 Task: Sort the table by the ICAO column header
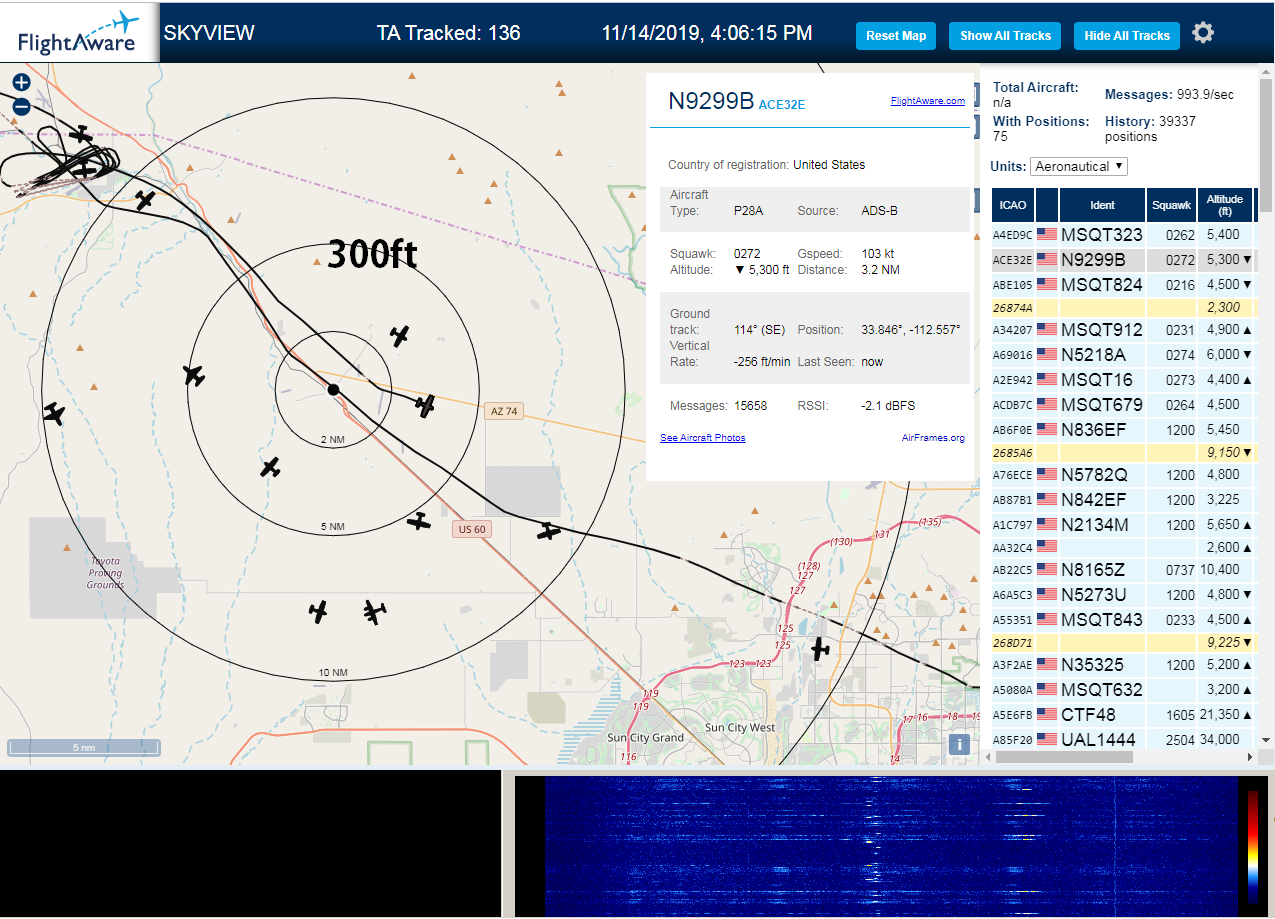click(1013, 205)
